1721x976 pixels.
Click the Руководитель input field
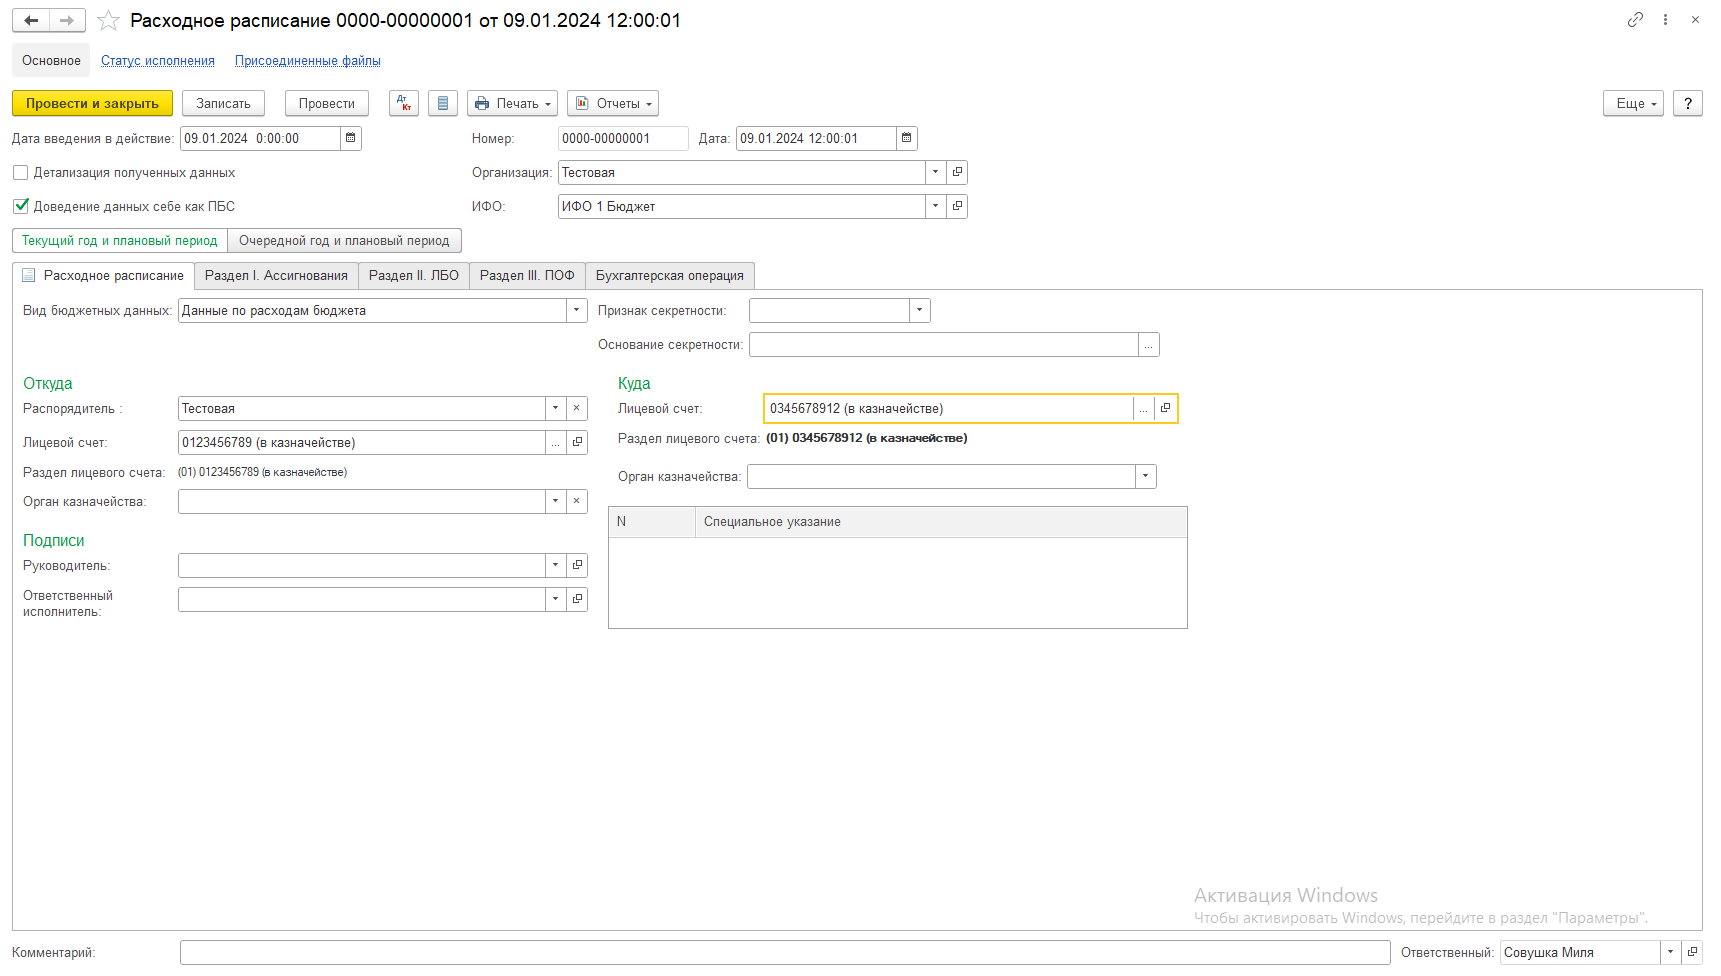point(362,565)
